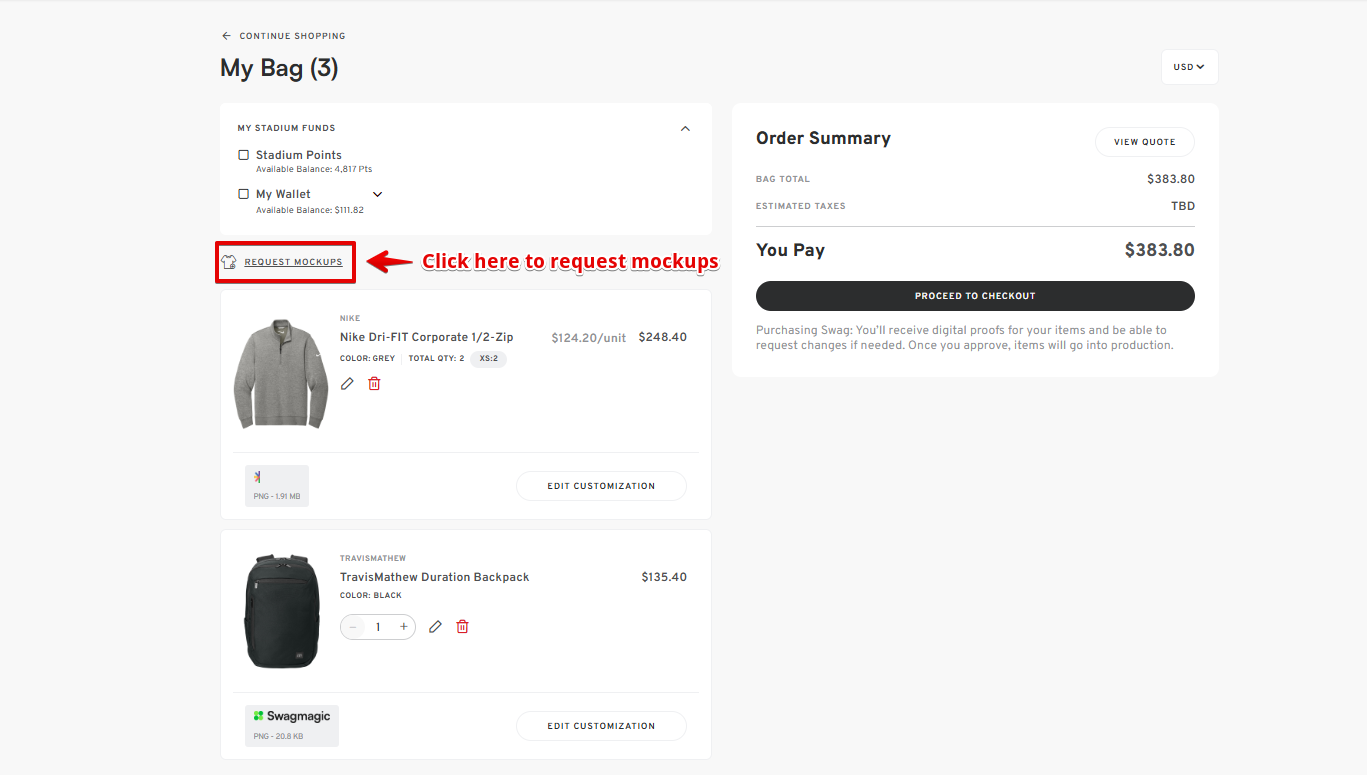Click the t-shirt Request Mockups icon
This screenshot has height=775, width=1367.
(x=229, y=262)
